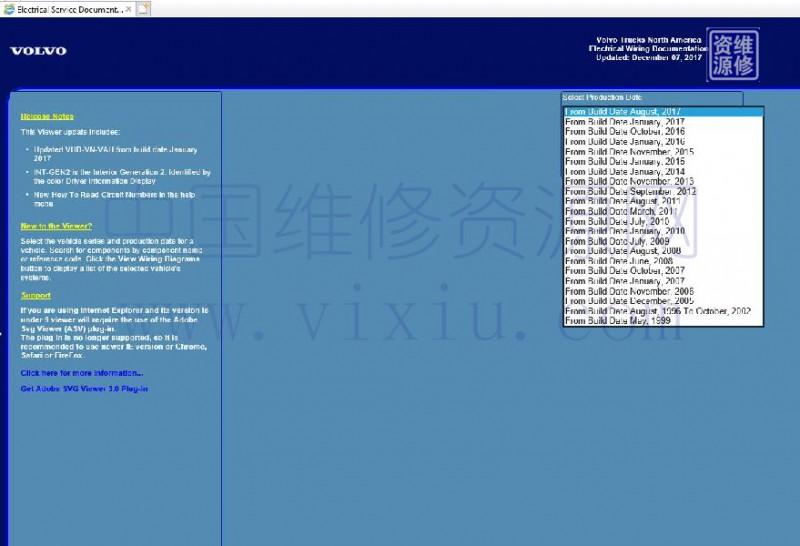The height and width of the screenshot is (546, 800).
Task: Click the Electrical Wiring Documentation heading
Action: pos(648,48)
